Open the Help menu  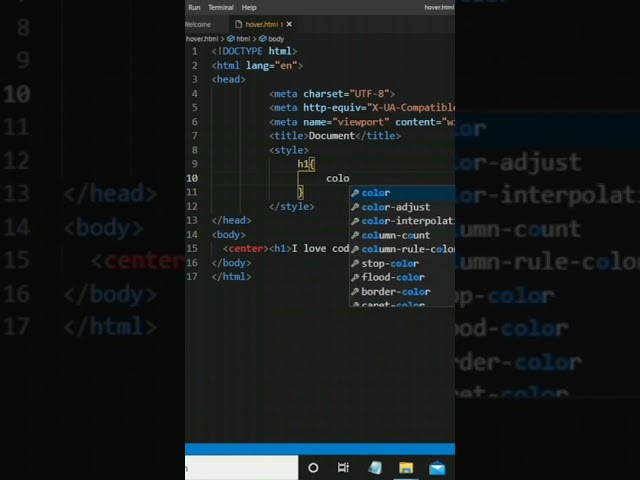point(249,7)
